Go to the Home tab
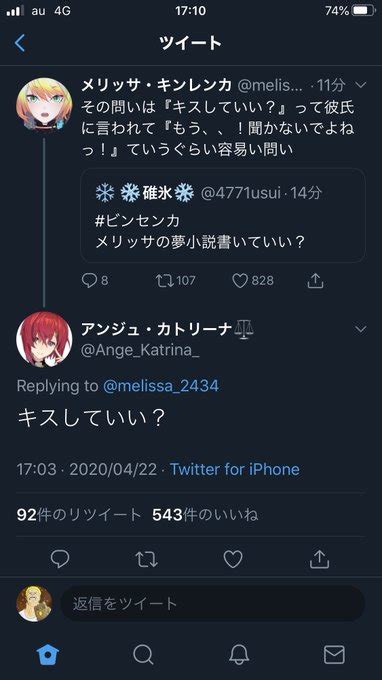Screen dimensions: 382x680 click(48, 654)
